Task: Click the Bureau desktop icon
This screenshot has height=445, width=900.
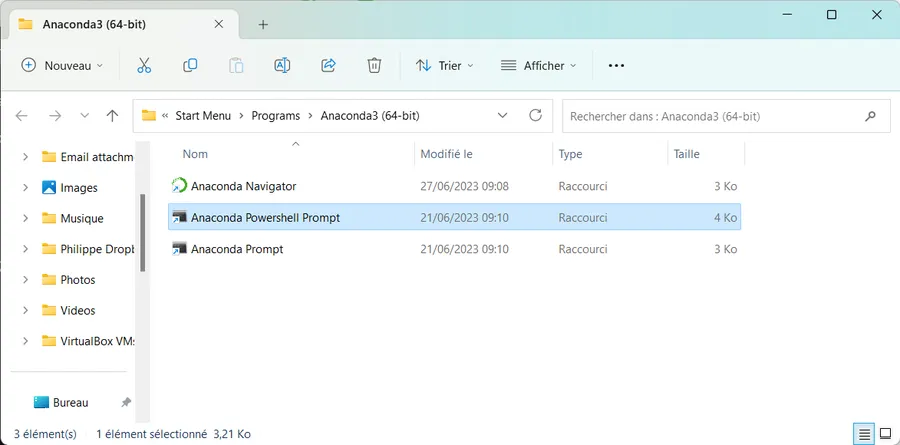Action: point(41,403)
